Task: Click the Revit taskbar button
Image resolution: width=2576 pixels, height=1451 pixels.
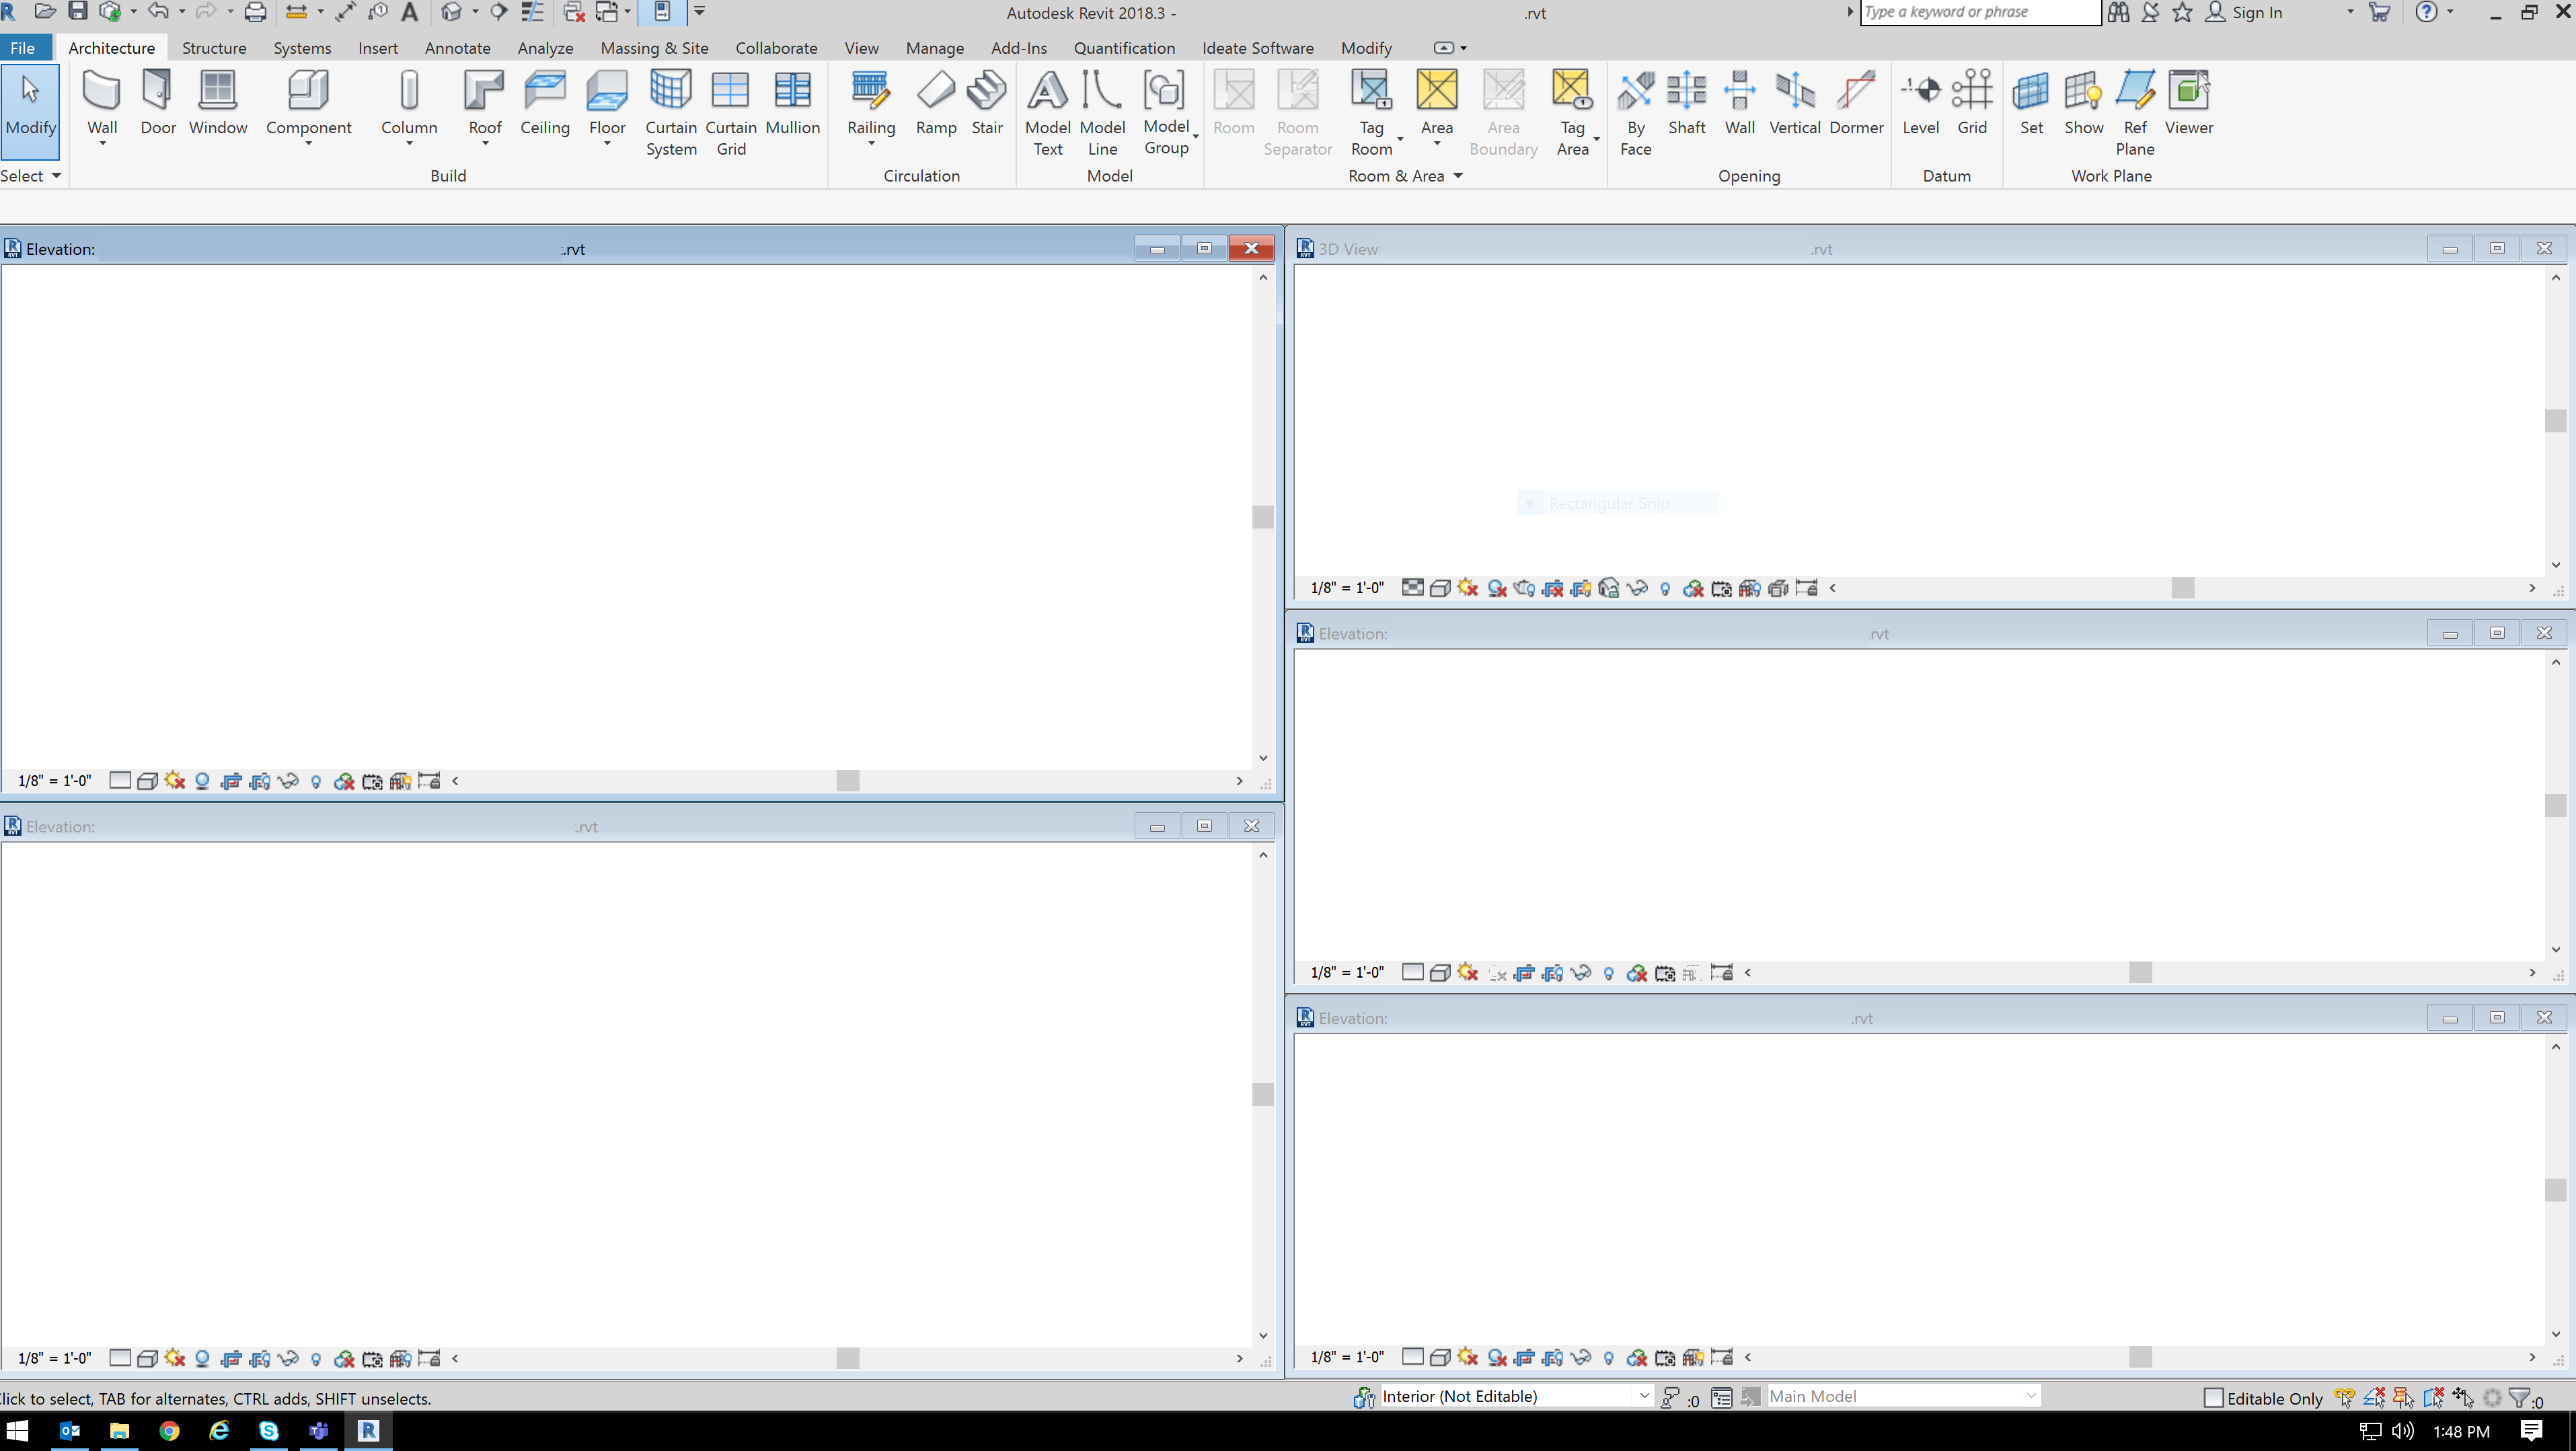Action: coord(368,1431)
